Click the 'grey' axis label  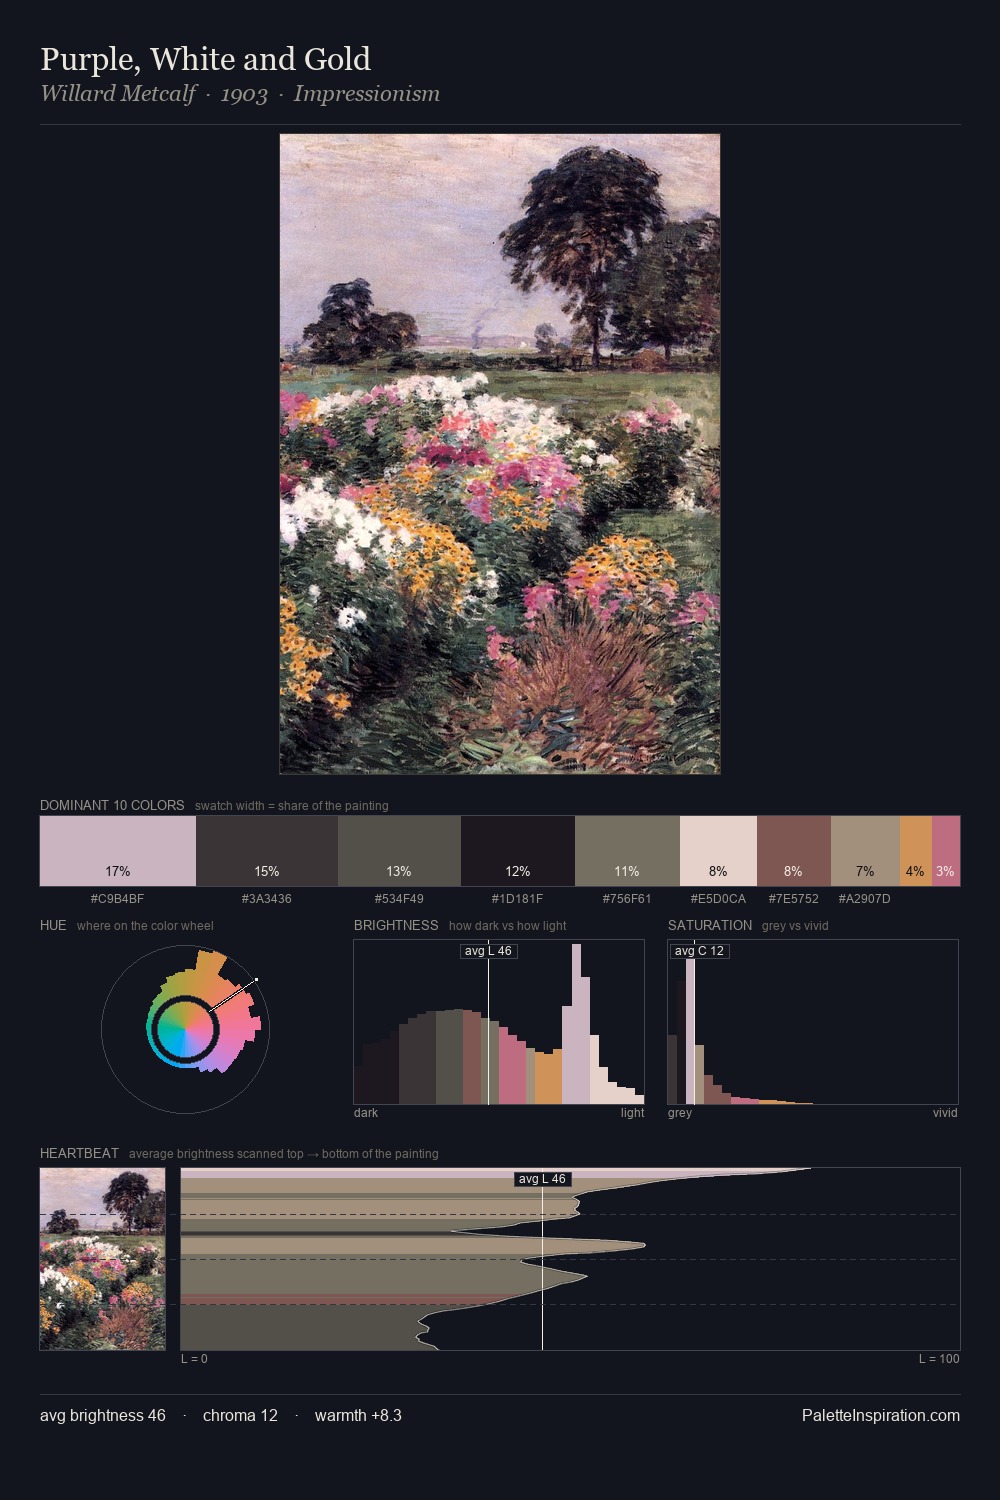click(680, 1113)
